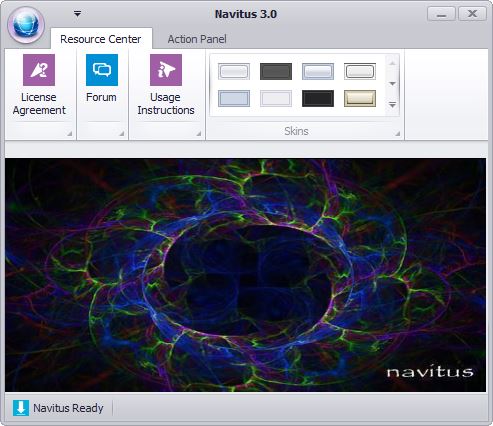
Task: Open the Usage Instructions icon
Action: coord(166,70)
